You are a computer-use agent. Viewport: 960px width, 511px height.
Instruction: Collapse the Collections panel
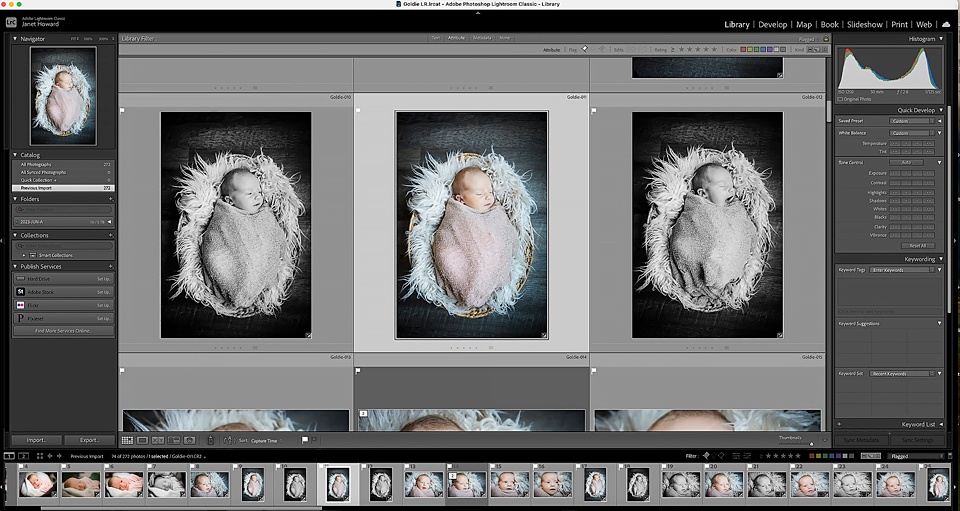pyautogui.click(x=15, y=235)
